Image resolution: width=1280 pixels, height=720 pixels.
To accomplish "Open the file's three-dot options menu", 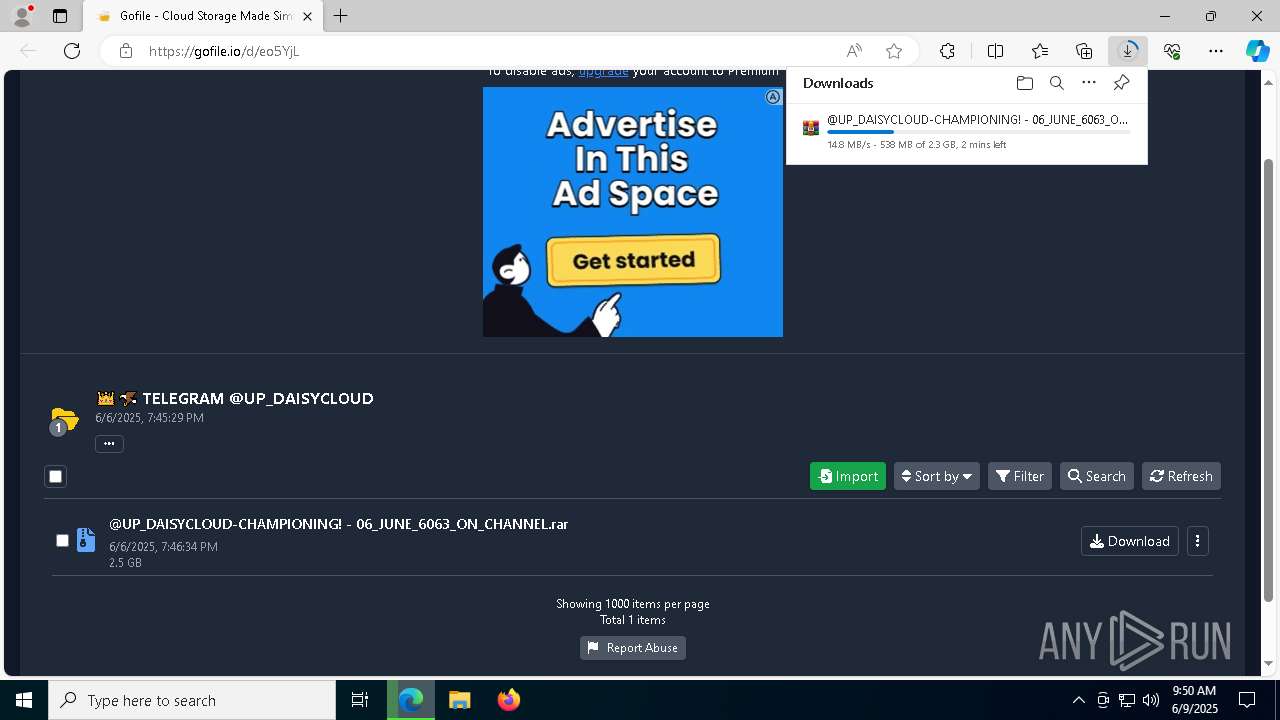I will (1198, 541).
